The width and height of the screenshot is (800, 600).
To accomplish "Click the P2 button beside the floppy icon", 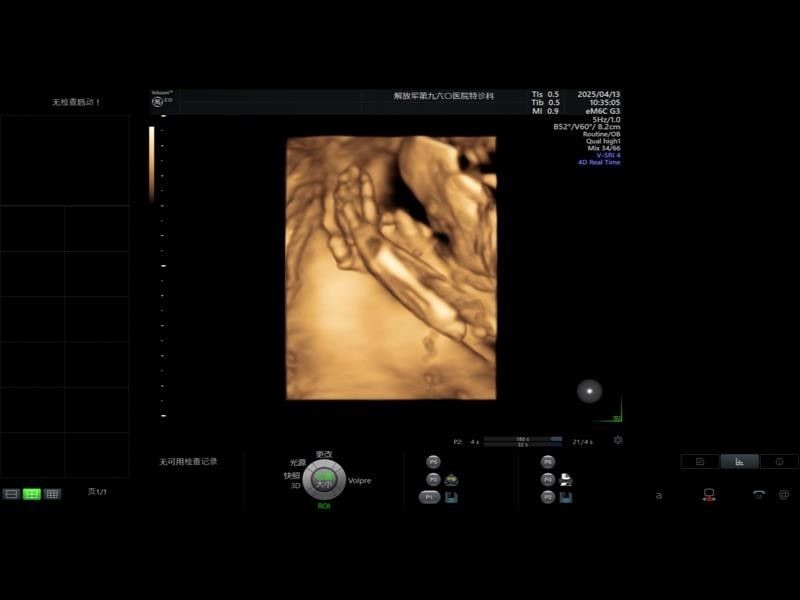I will [547, 497].
